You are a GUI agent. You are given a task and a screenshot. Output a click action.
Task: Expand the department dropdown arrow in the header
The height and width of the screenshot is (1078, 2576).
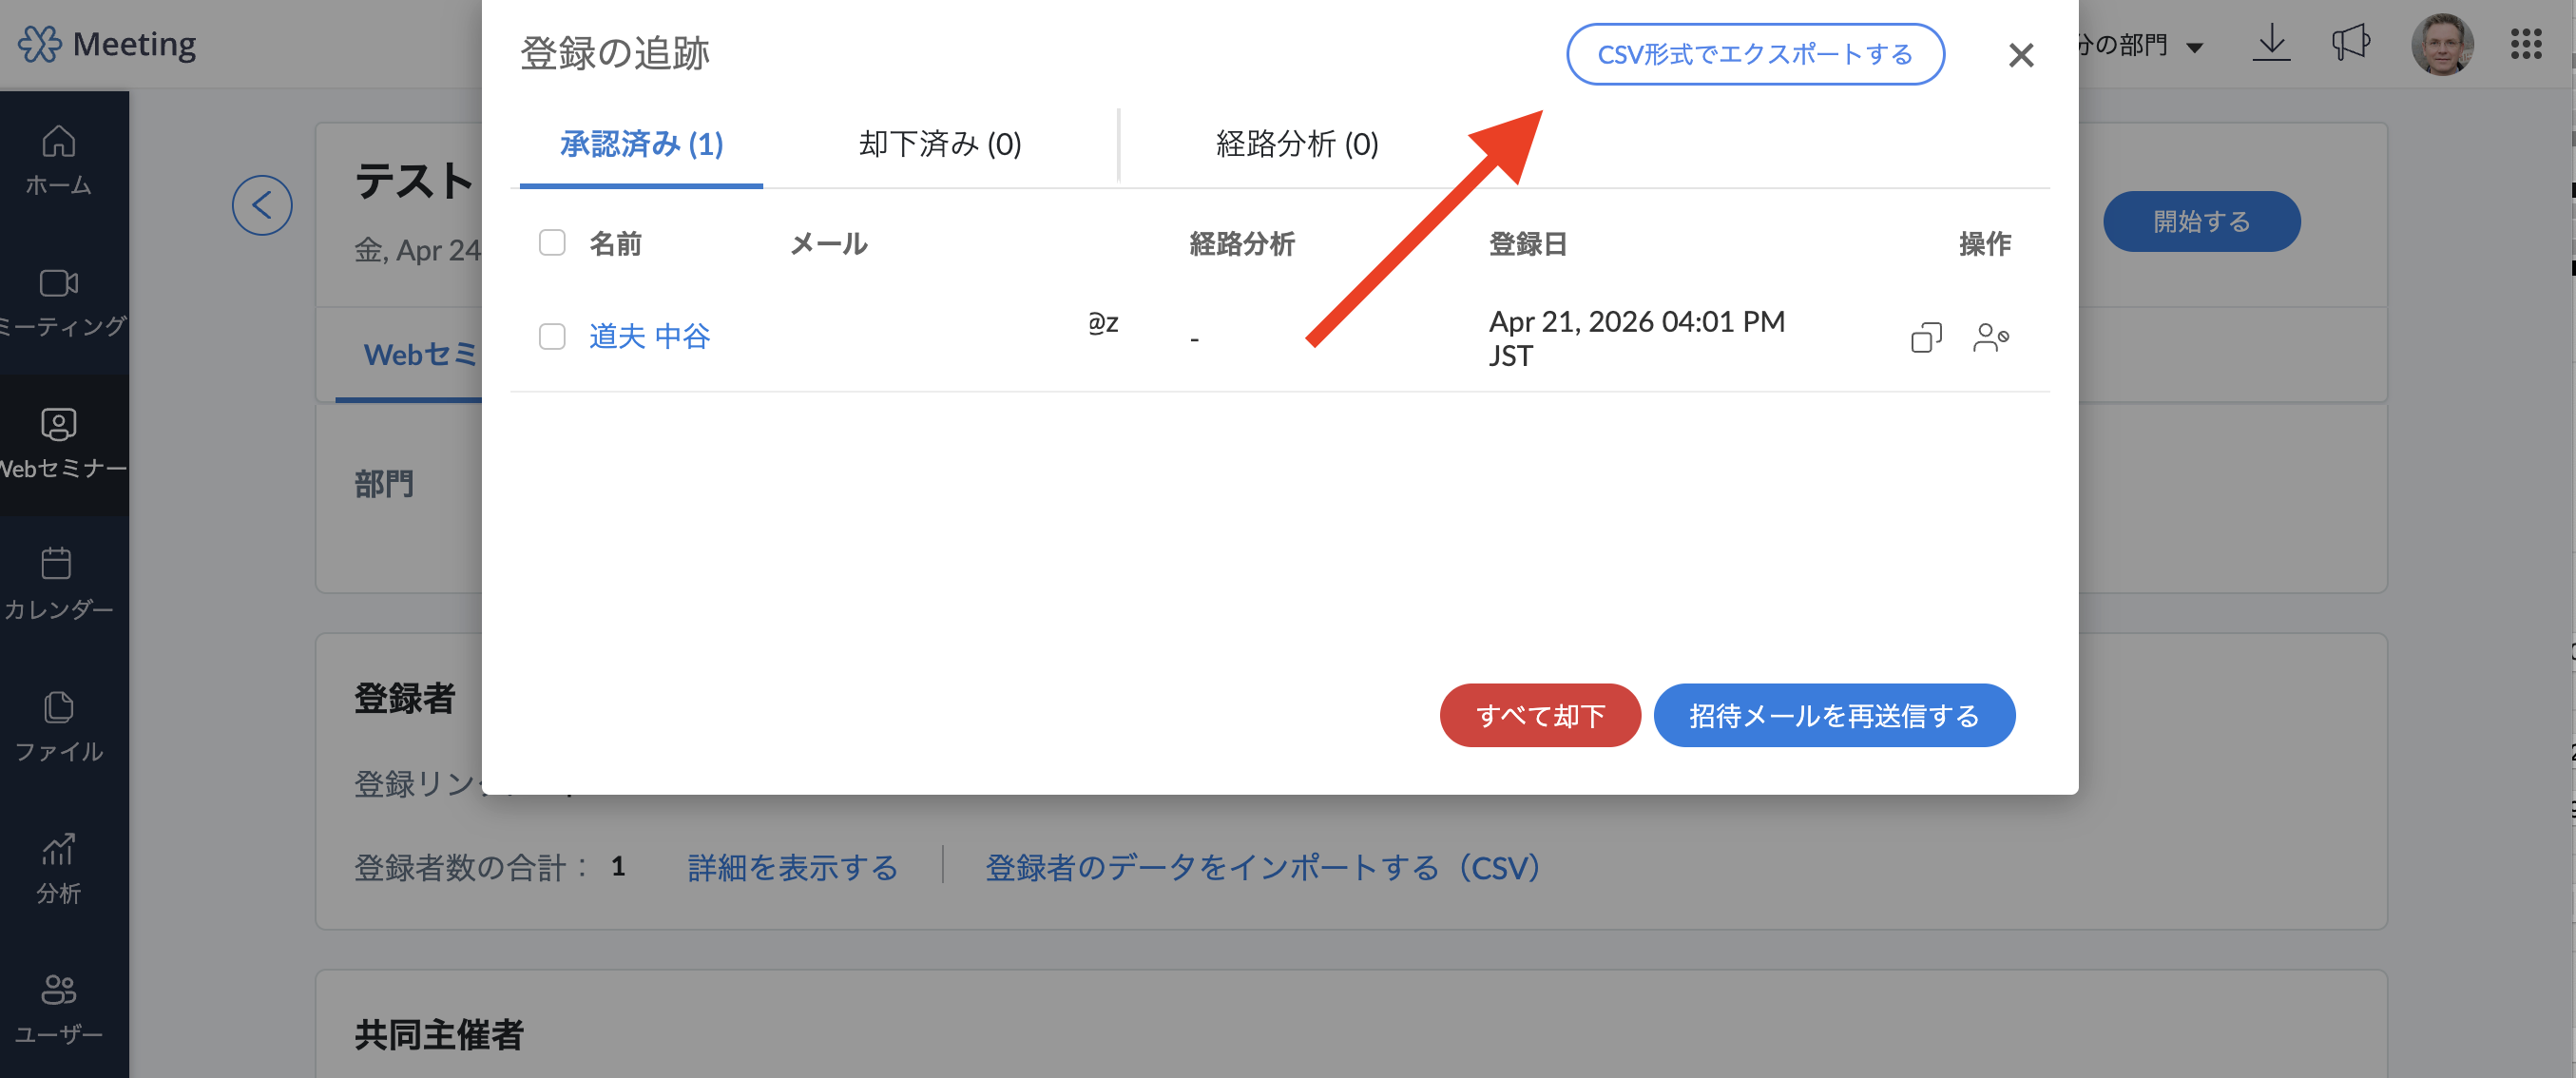(x=2195, y=47)
